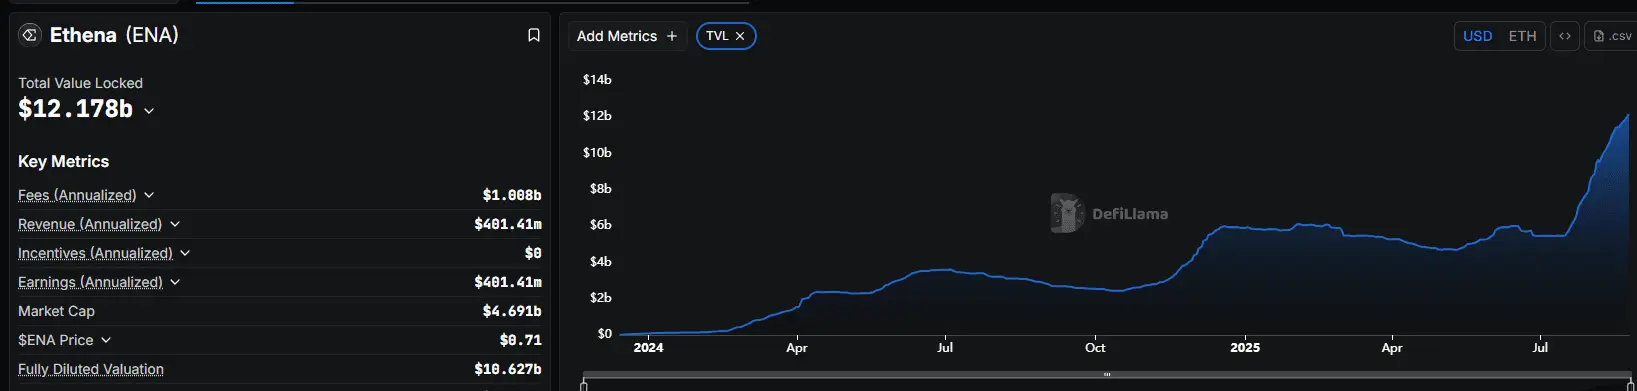Click the Oct axis label on chart

(x=1095, y=348)
